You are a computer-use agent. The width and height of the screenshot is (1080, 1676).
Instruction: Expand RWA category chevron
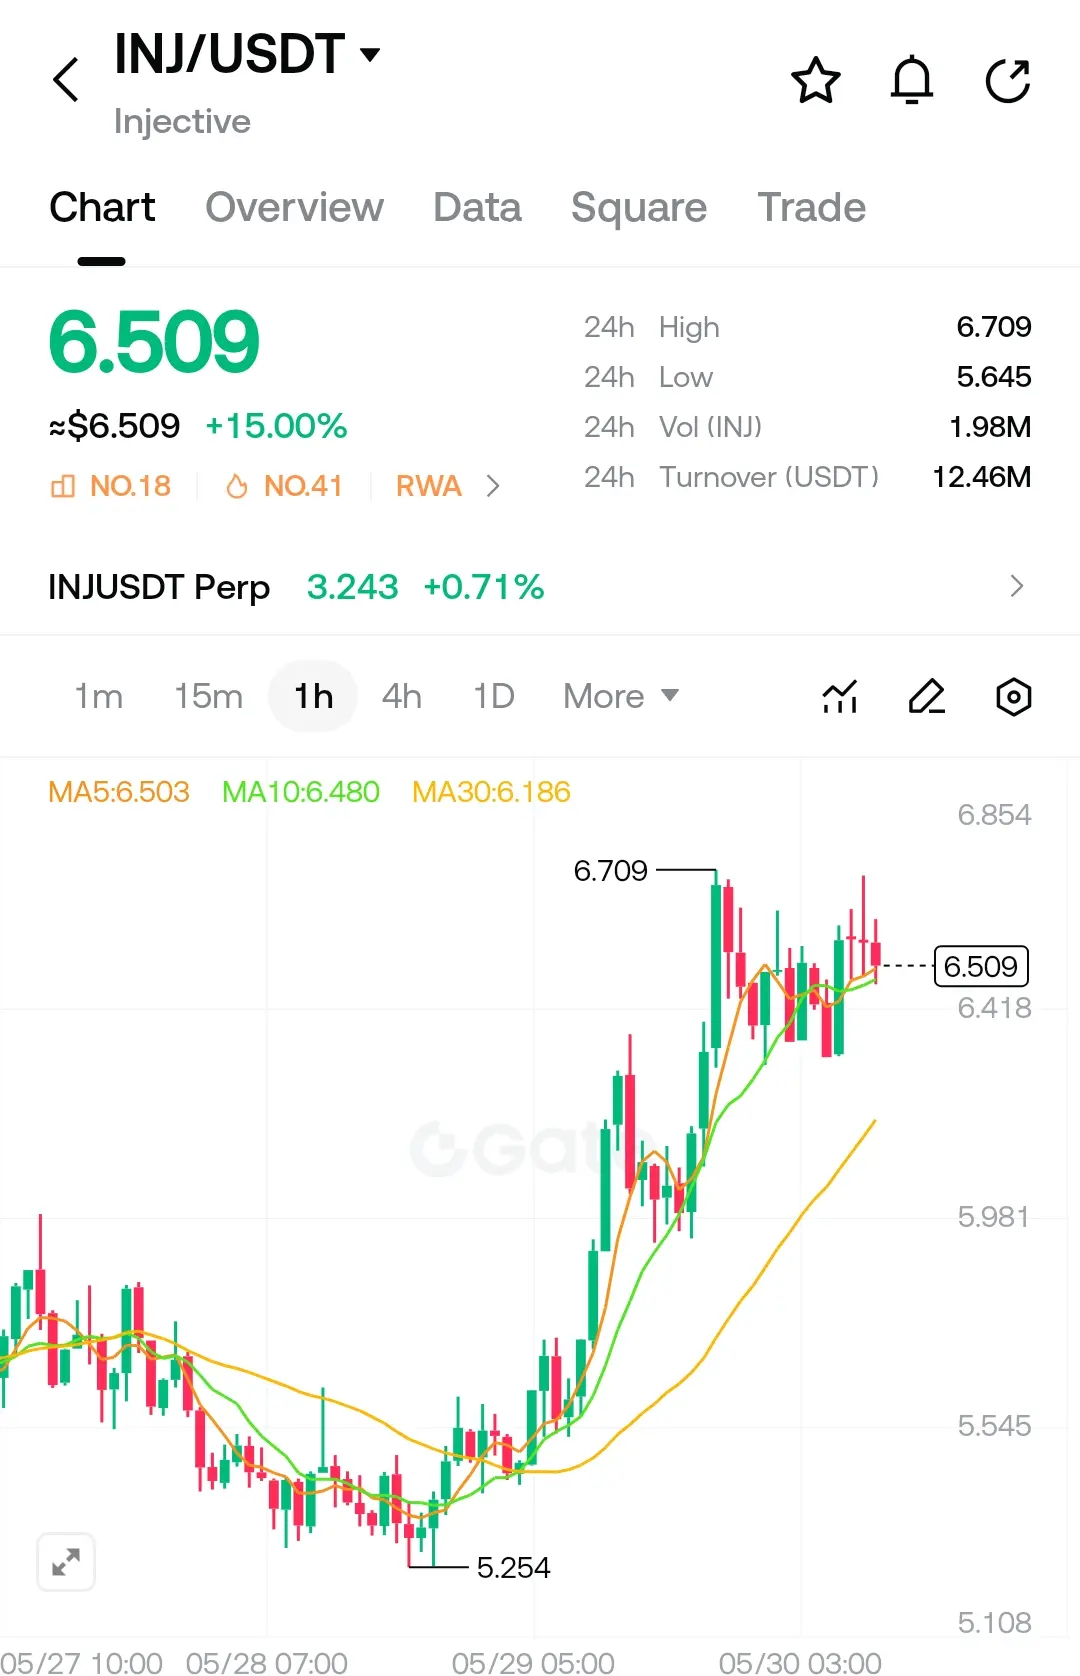point(492,486)
